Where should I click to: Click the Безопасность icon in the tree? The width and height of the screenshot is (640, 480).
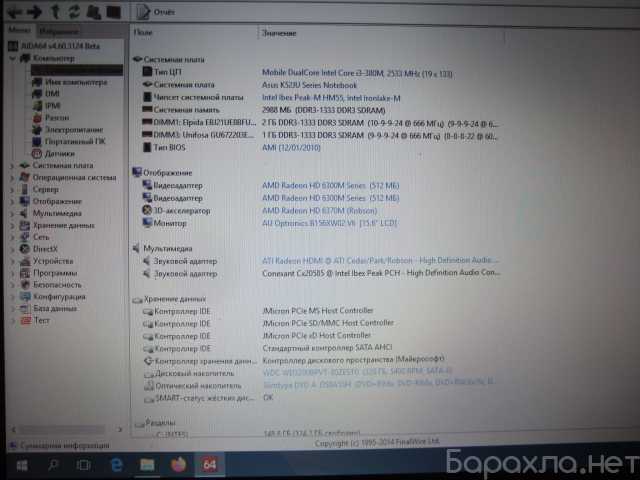[x=25, y=285]
